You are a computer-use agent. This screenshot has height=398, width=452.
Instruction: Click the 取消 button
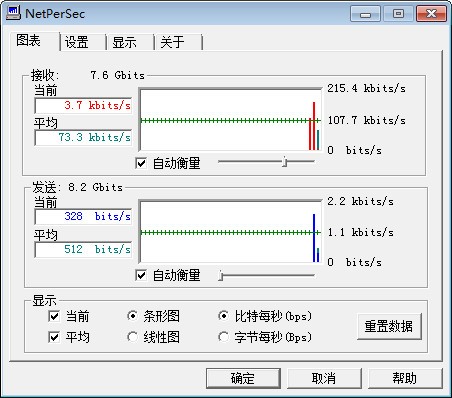tap(324, 378)
